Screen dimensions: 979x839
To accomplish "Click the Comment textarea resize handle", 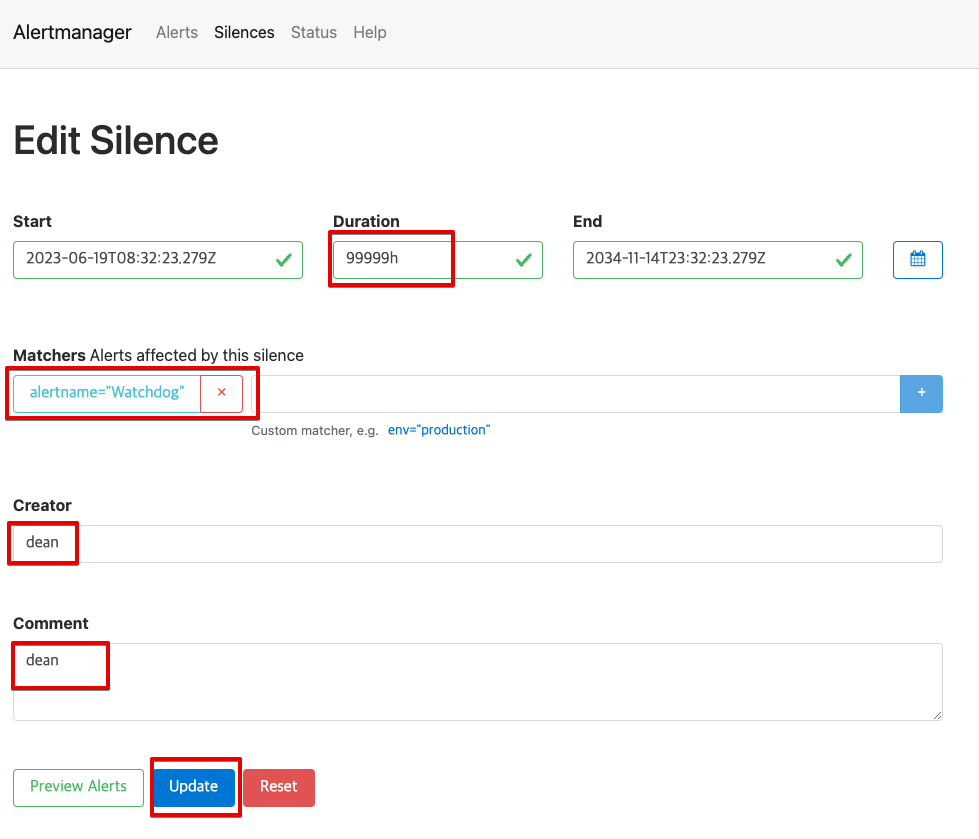I will (937, 715).
